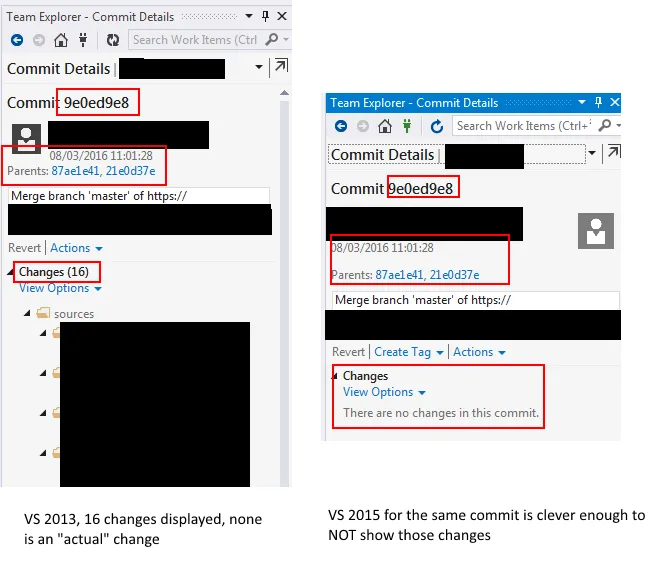Click date 08/03/2016 11:01:28 in VS 2015 panel

tap(382, 248)
